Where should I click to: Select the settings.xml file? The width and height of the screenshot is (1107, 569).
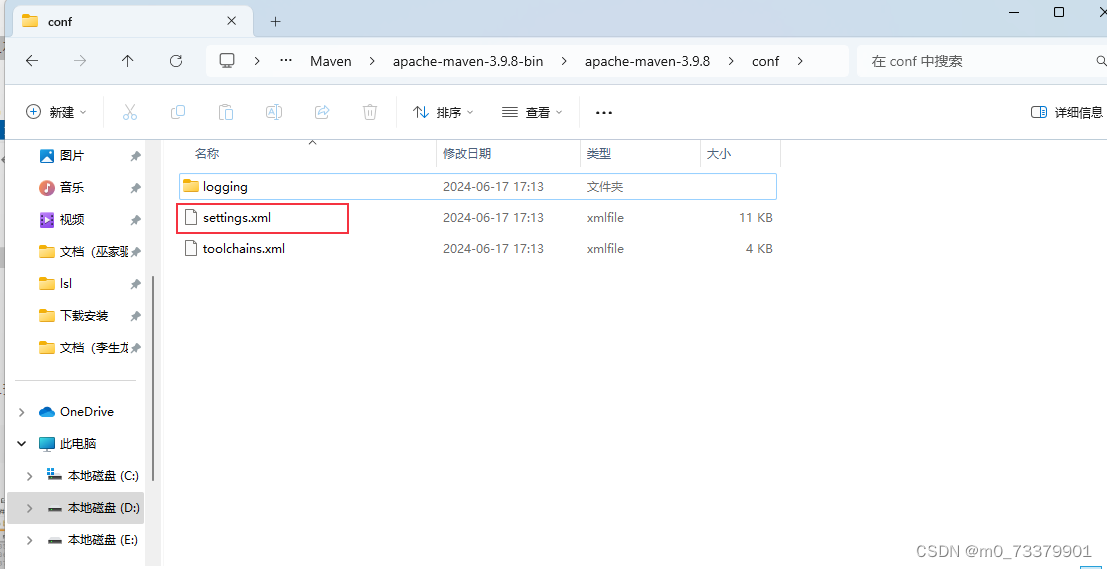[x=478, y=217]
